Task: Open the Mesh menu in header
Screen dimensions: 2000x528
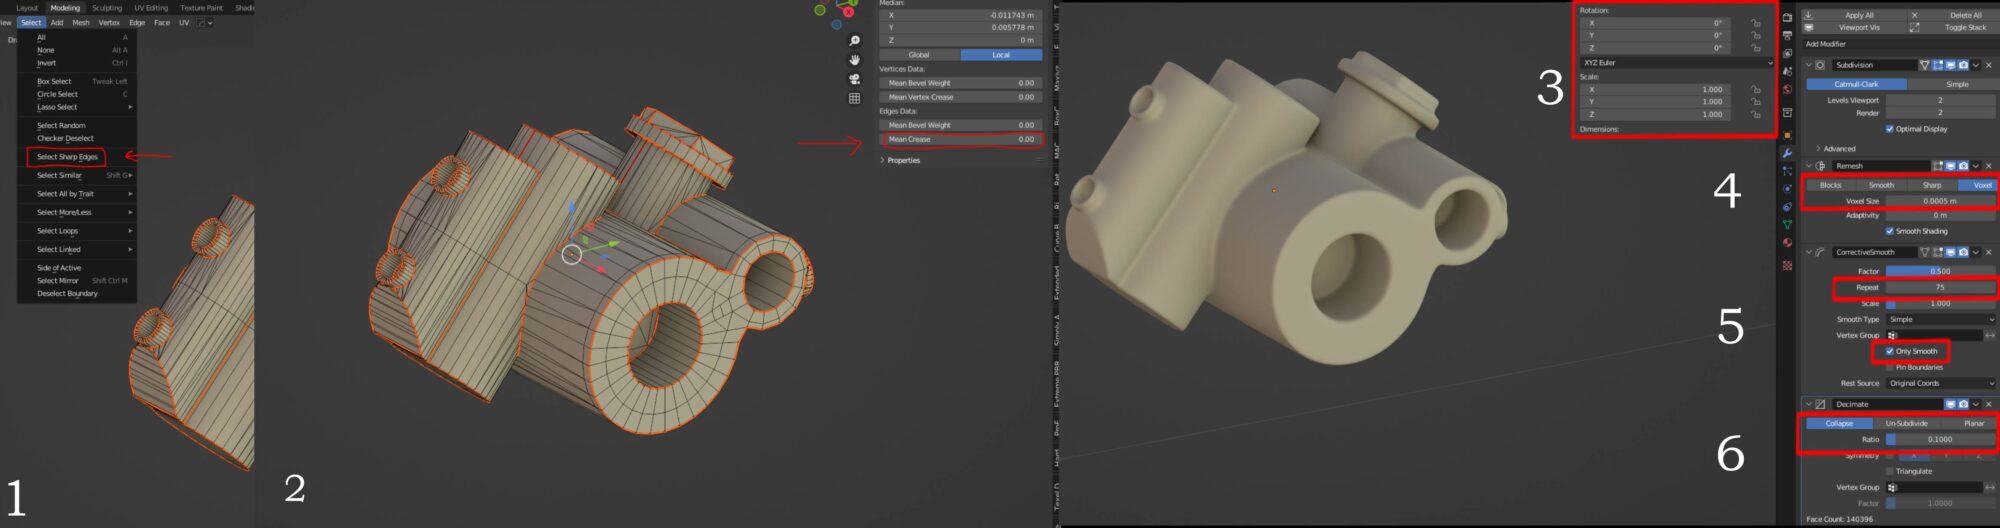Action: (x=81, y=22)
